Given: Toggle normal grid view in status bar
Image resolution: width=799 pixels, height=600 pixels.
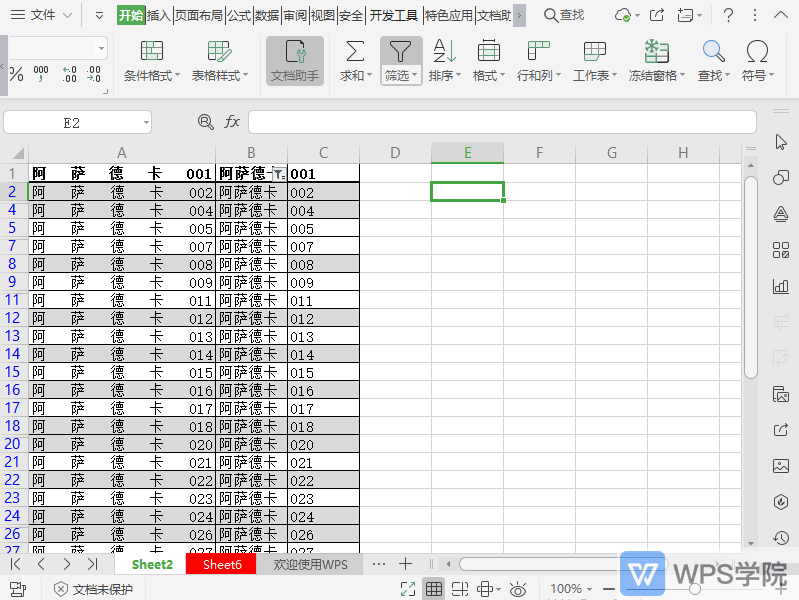Looking at the screenshot, I should [x=434, y=589].
